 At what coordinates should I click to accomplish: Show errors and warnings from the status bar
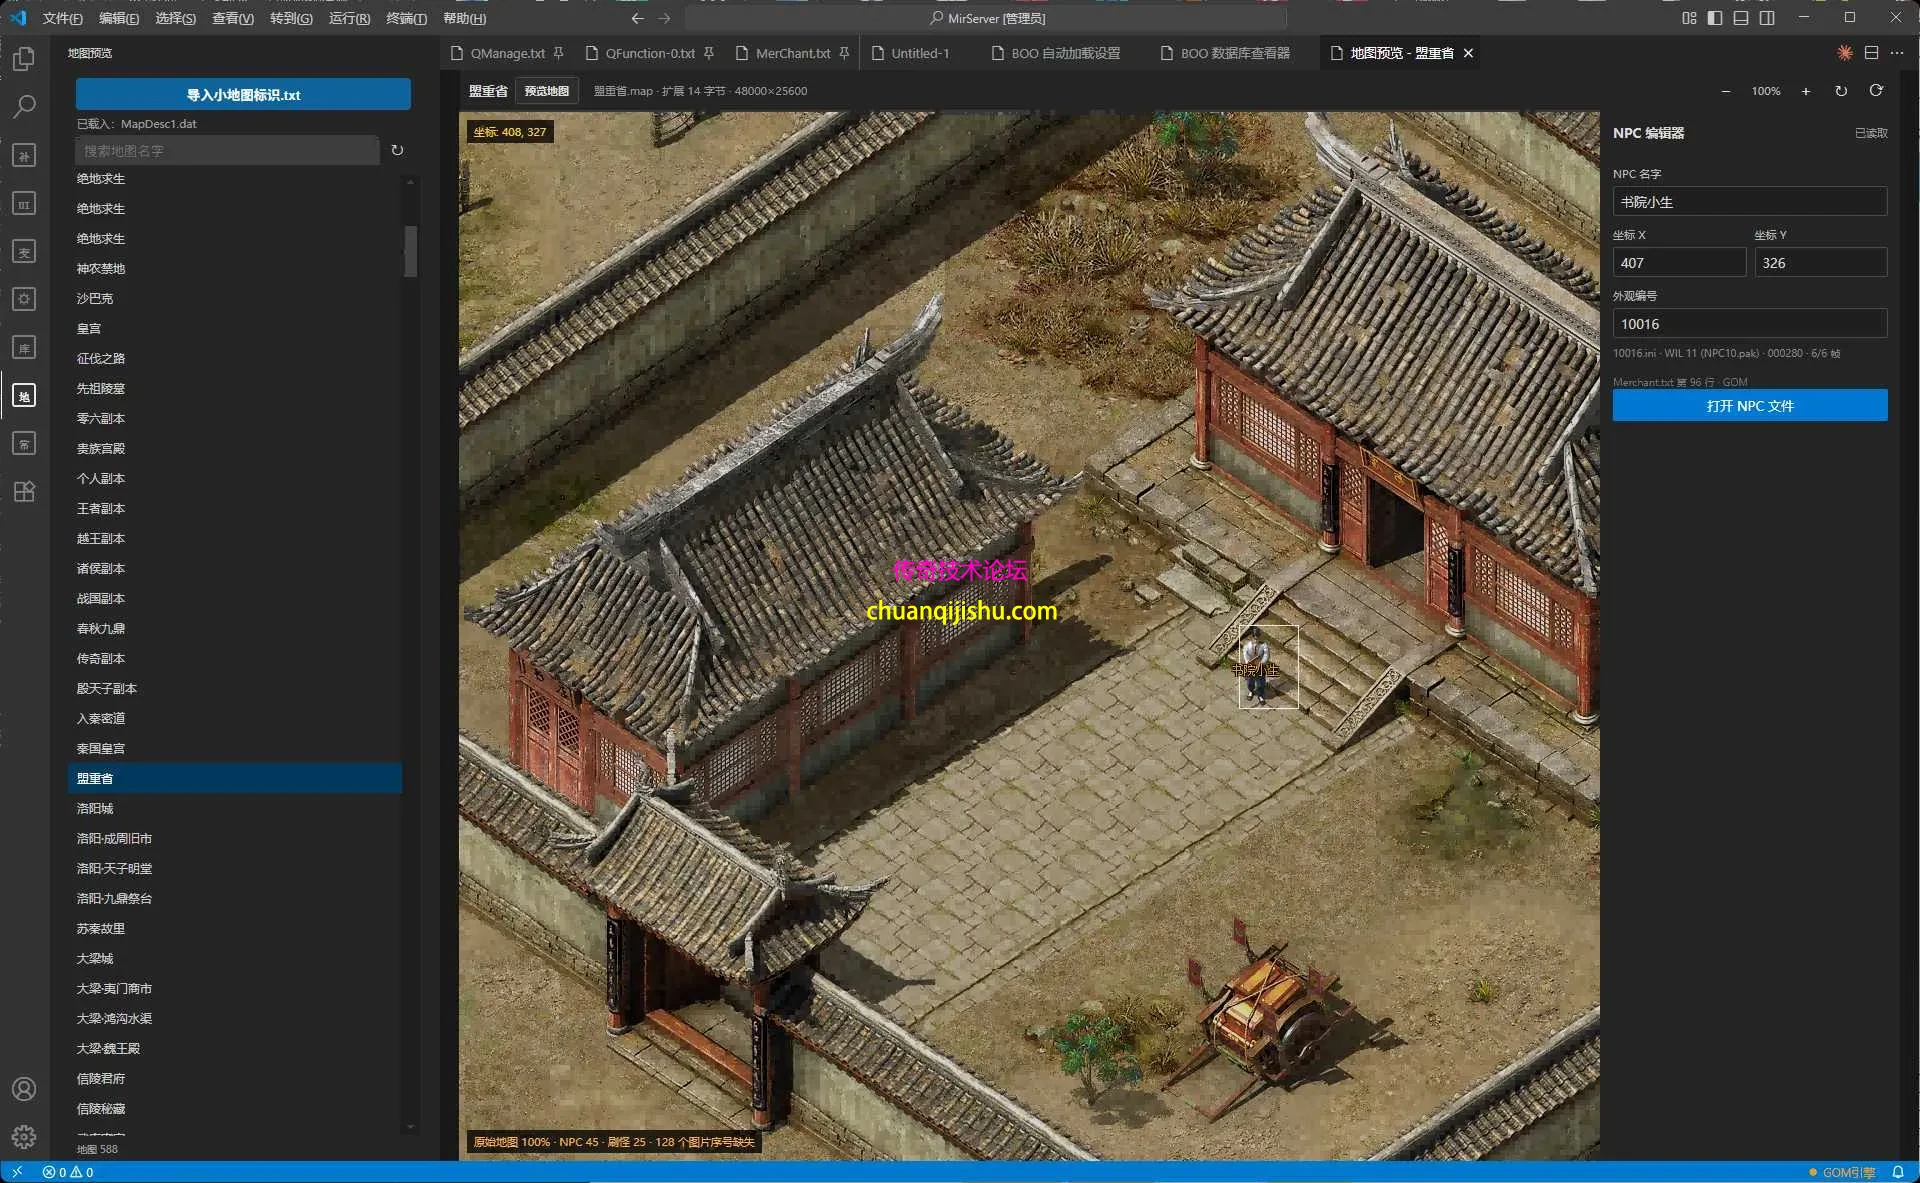[x=68, y=1172]
